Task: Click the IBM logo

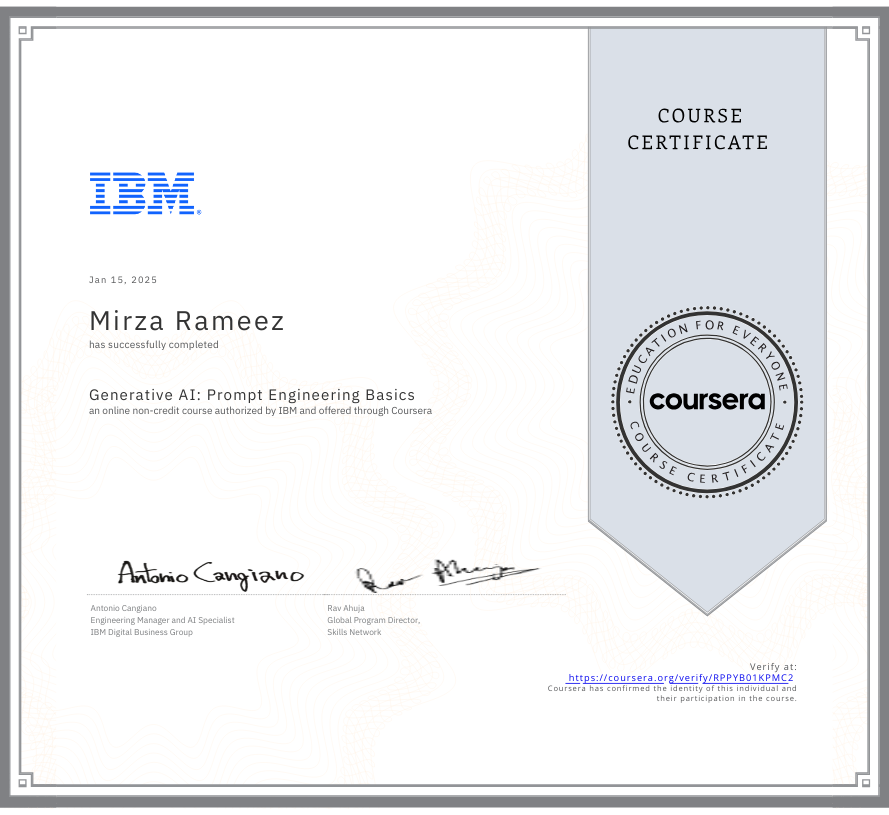Action: pyautogui.click(x=144, y=193)
